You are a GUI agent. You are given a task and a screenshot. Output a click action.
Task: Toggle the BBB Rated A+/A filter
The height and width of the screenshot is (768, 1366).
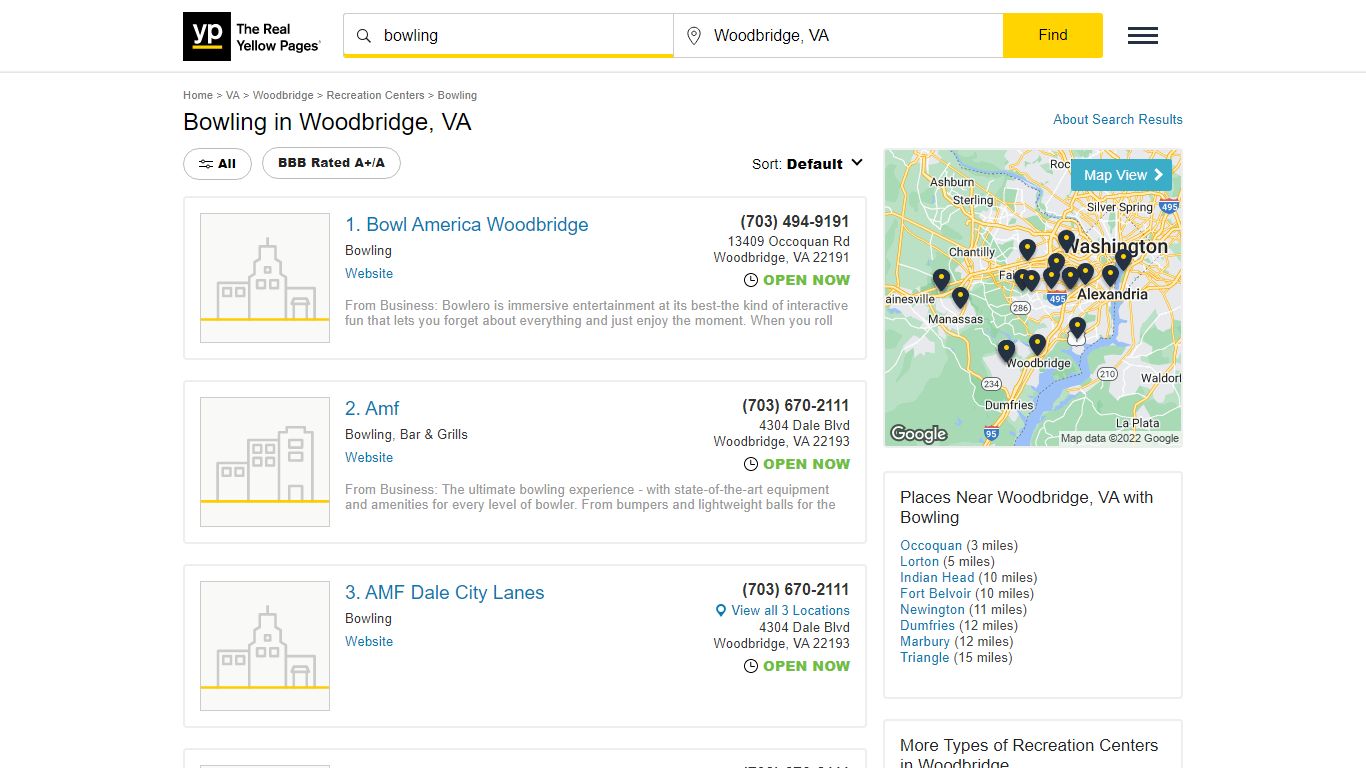(x=331, y=163)
